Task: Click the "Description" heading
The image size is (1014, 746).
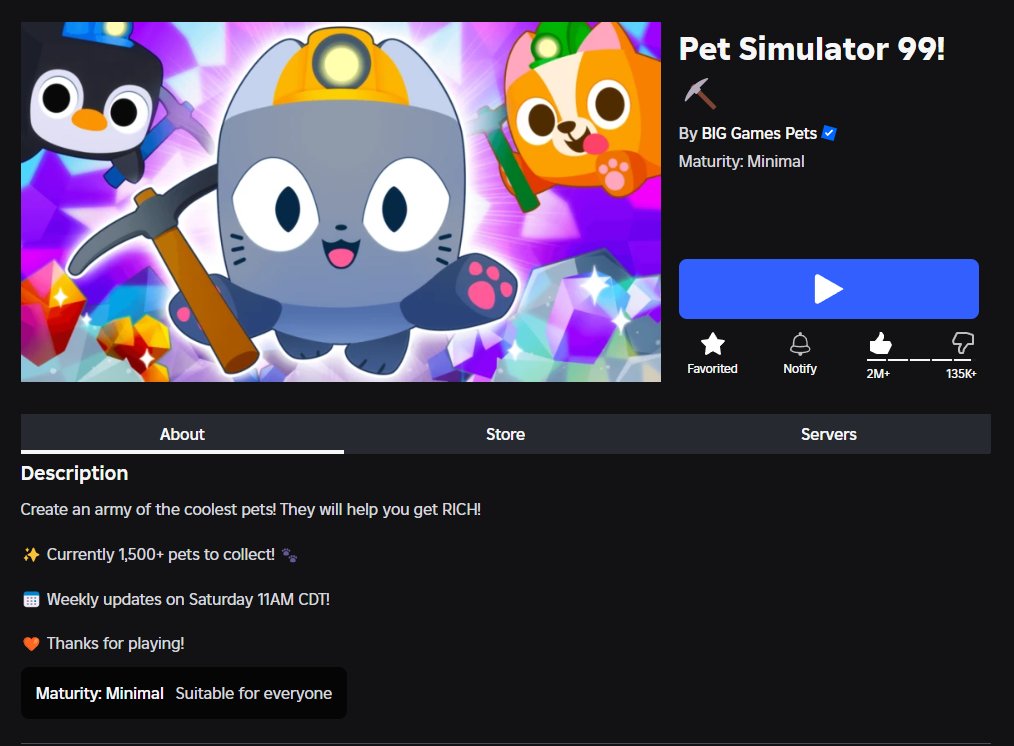Action: pyautogui.click(x=74, y=473)
